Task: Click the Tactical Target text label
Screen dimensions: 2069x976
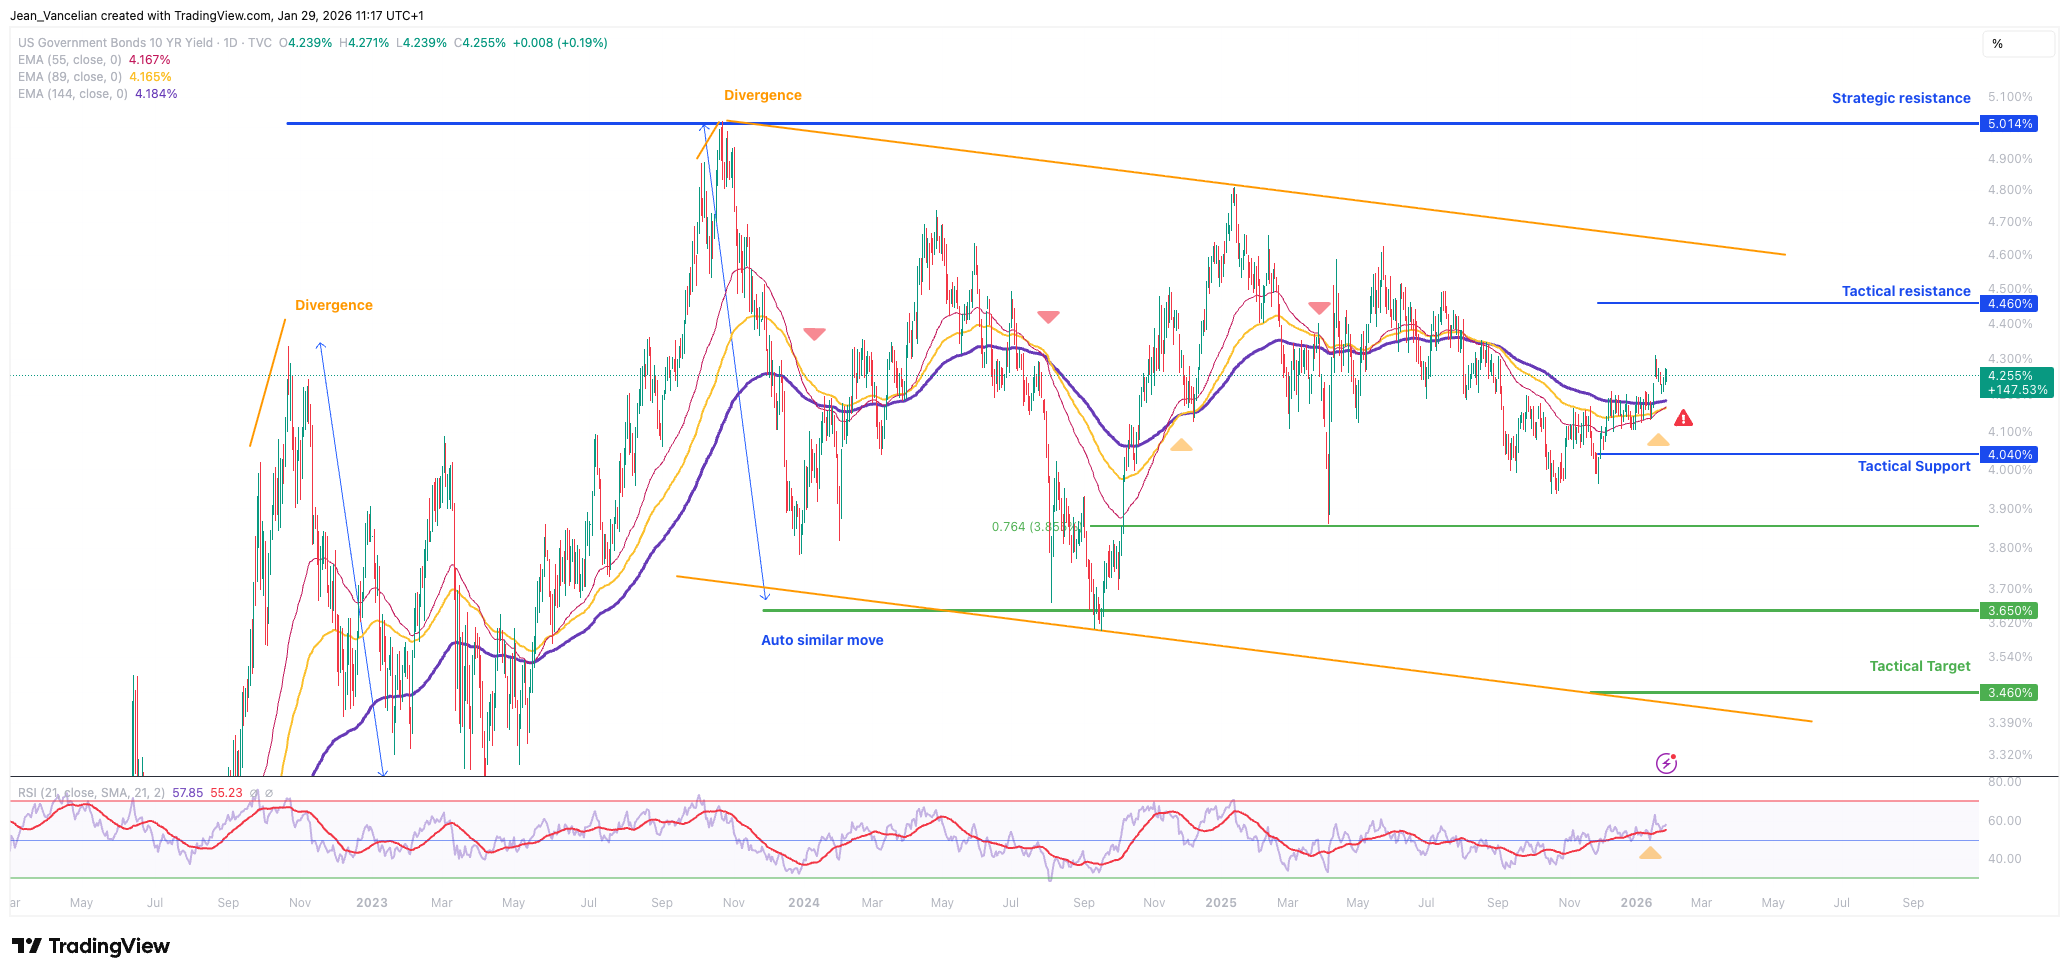Action: point(1919,666)
